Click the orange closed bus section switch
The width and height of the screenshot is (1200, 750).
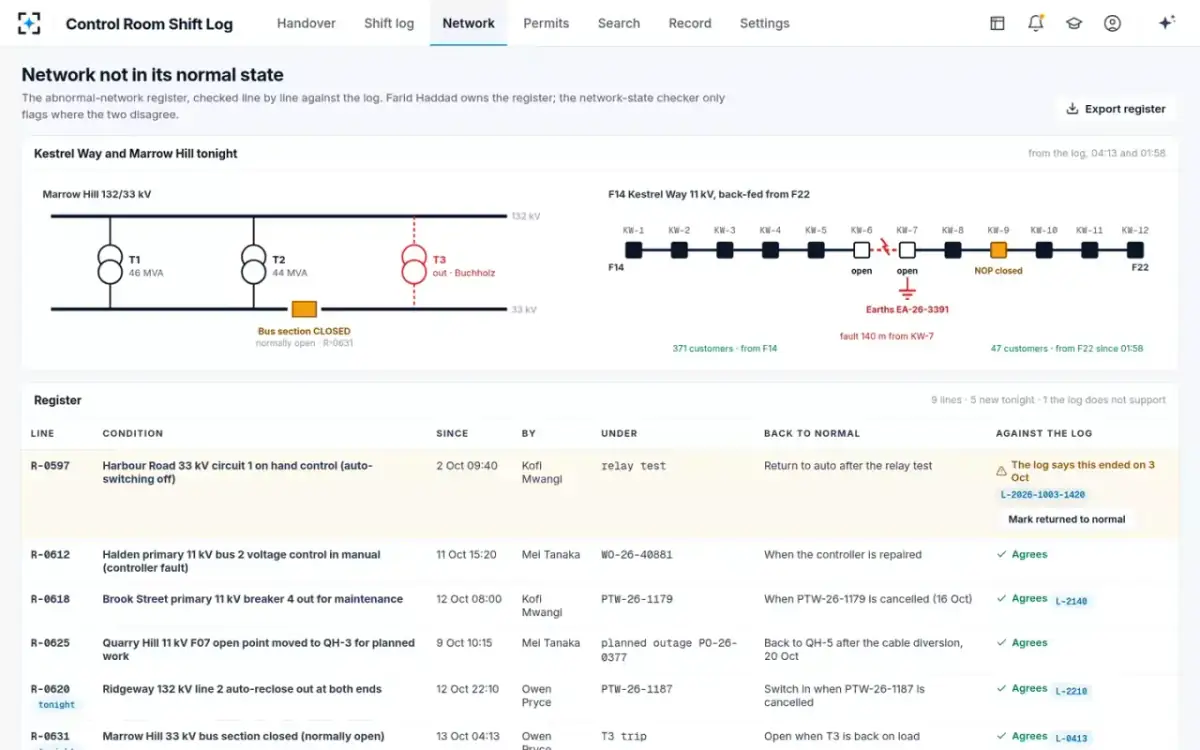click(304, 309)
